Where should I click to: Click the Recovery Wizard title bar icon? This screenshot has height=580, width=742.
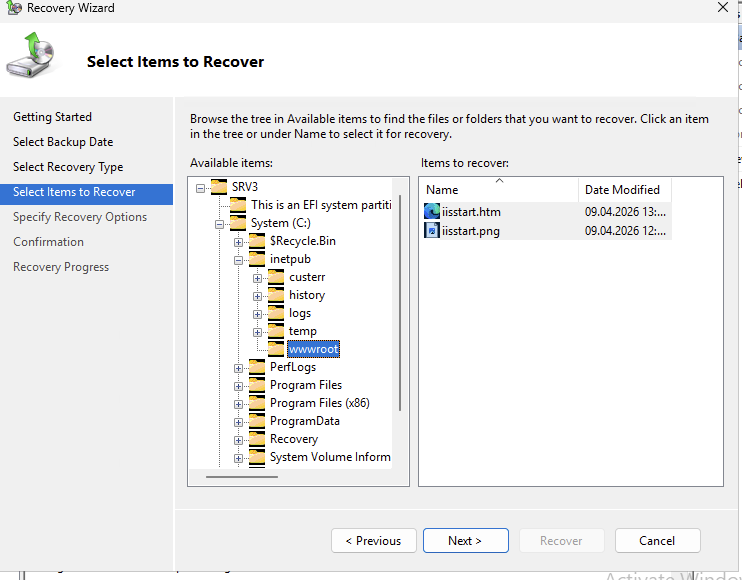coord(14,8)
